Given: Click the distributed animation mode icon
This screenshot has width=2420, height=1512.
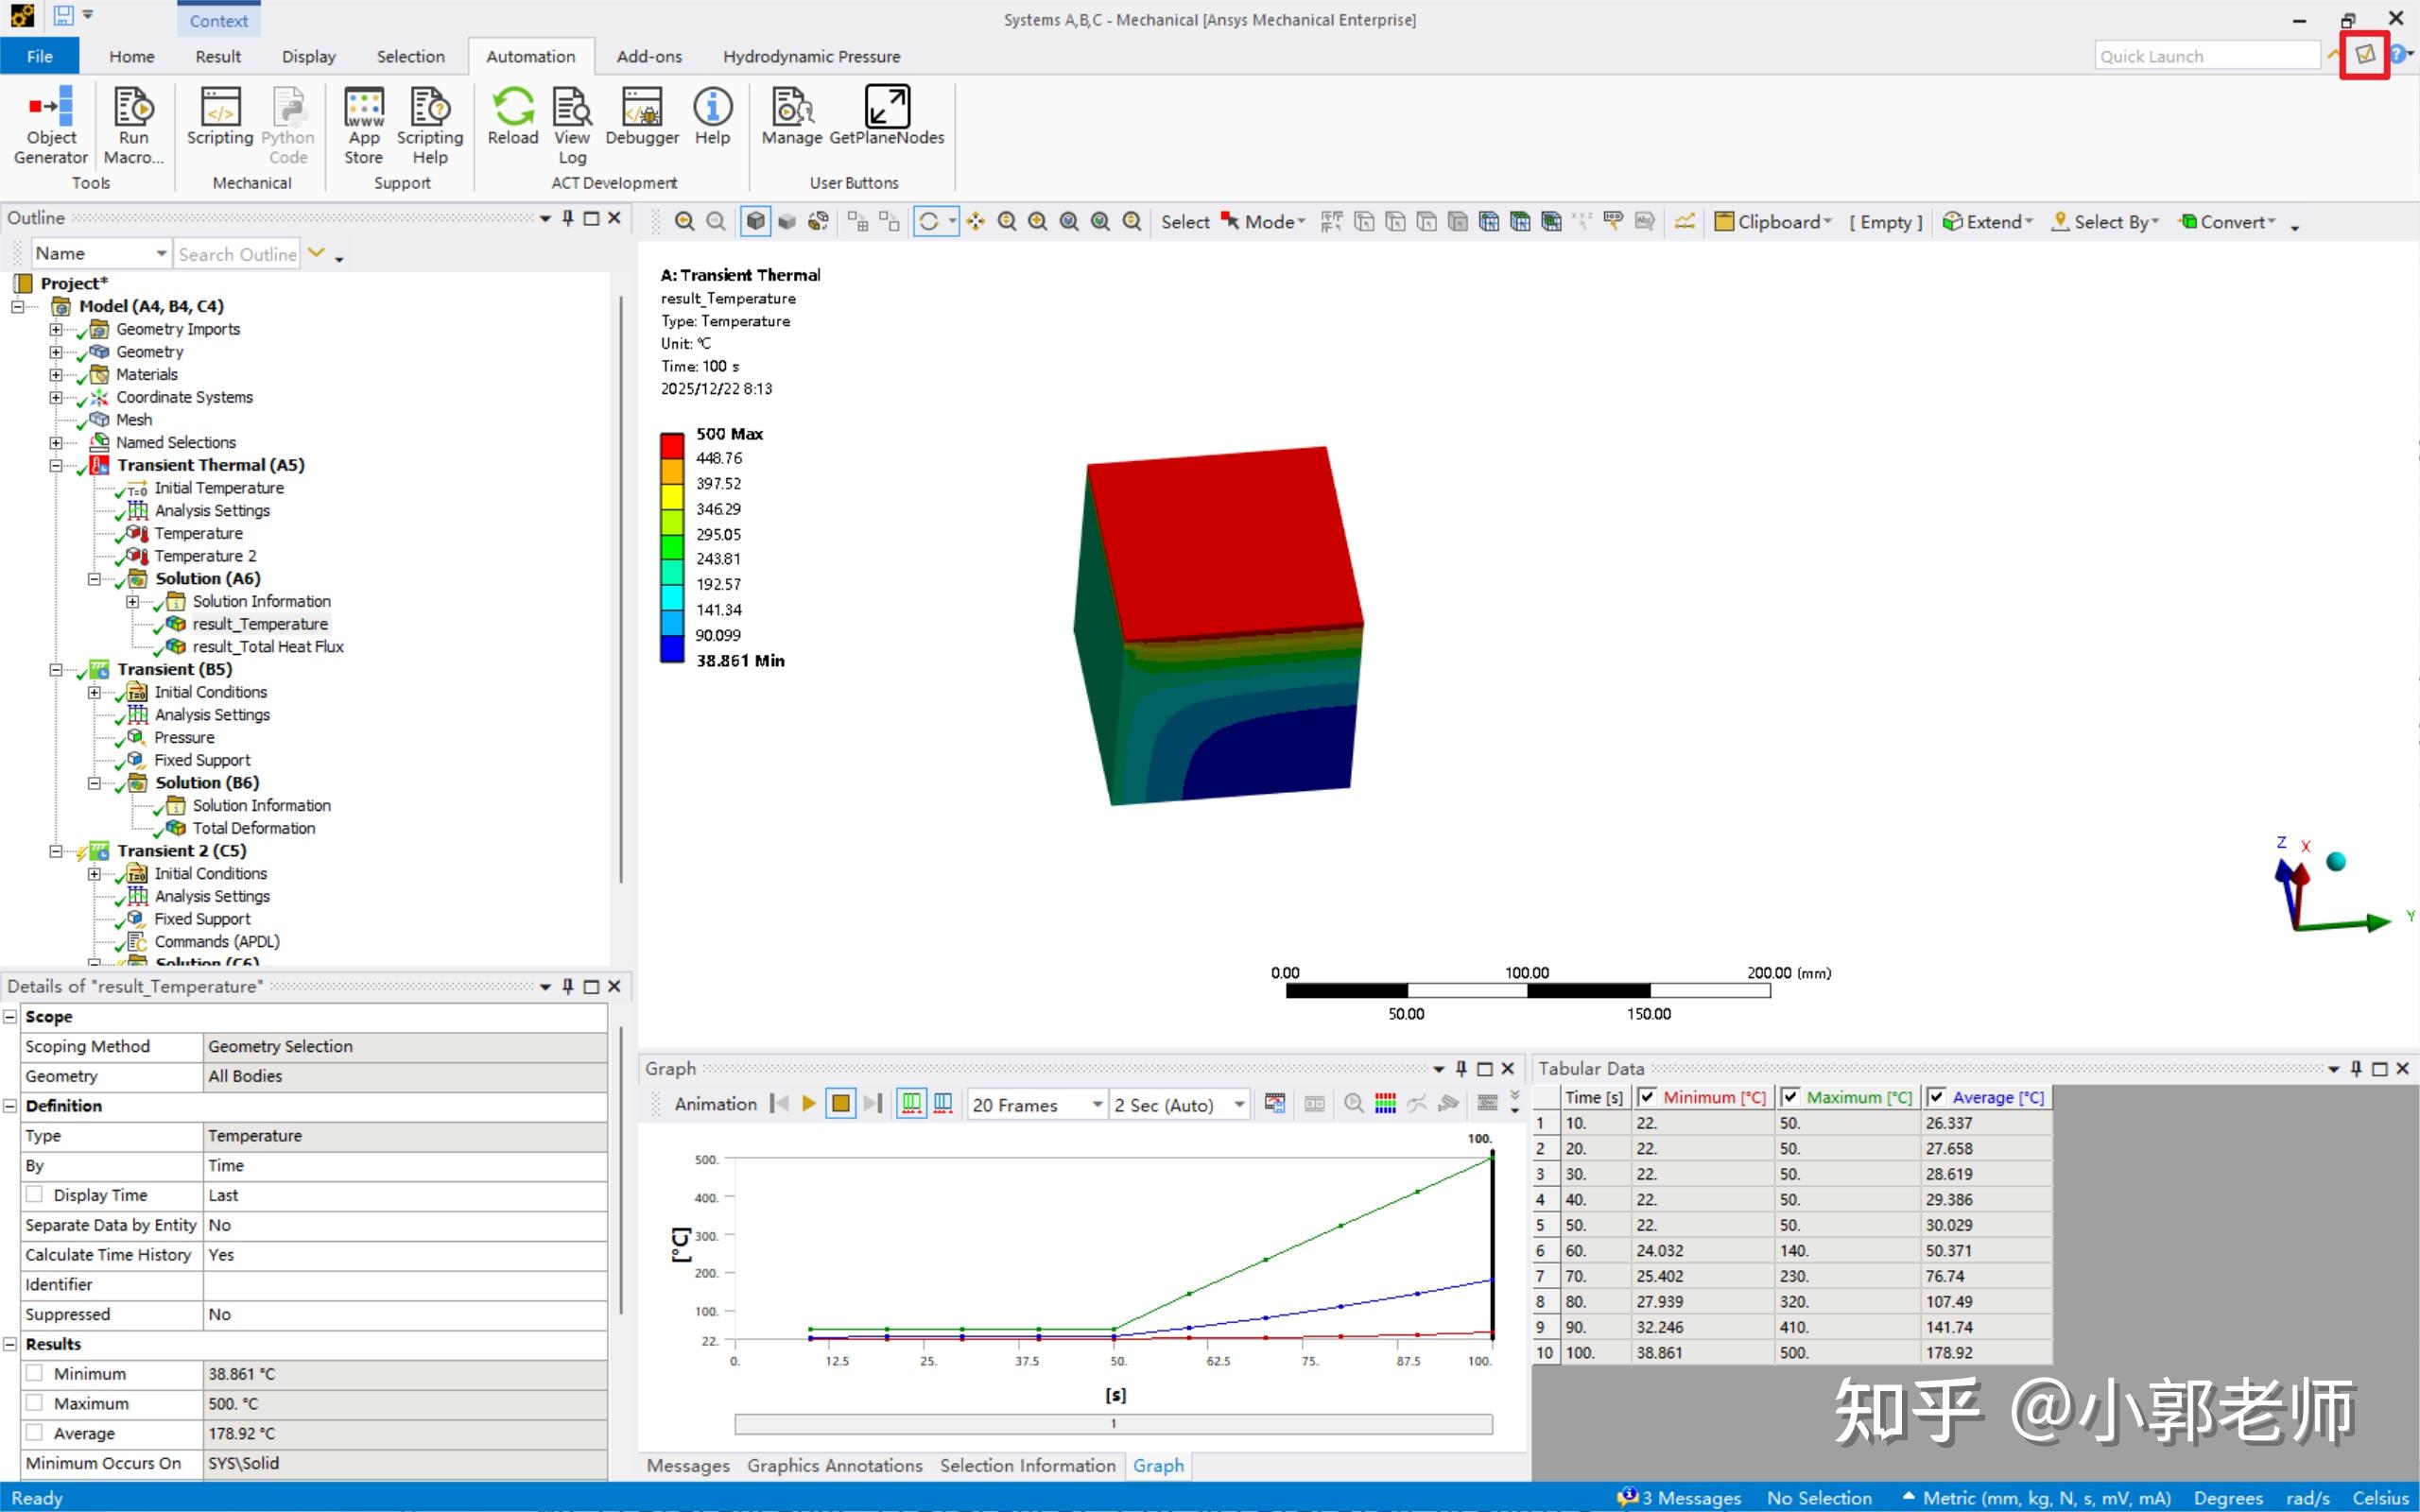Looking at the screenshot, I should click(911, 1103).
